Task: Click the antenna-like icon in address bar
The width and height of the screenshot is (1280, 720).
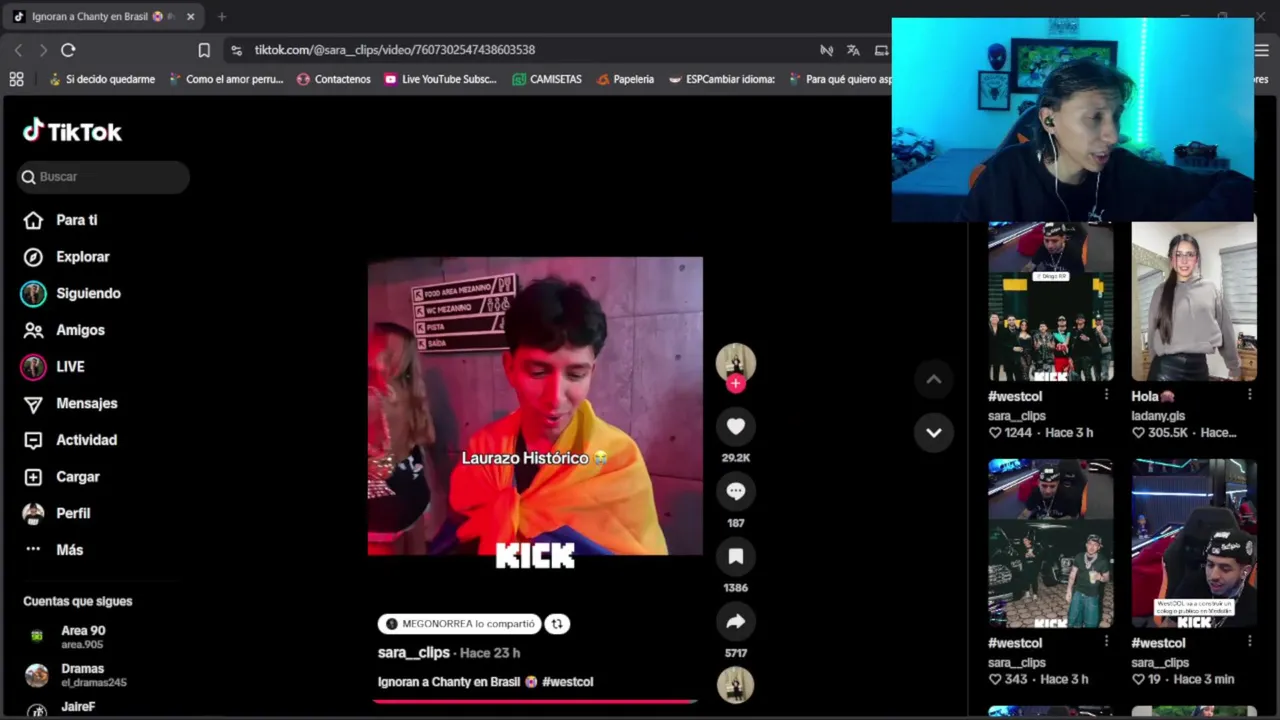Action: (x=826, y=50)
